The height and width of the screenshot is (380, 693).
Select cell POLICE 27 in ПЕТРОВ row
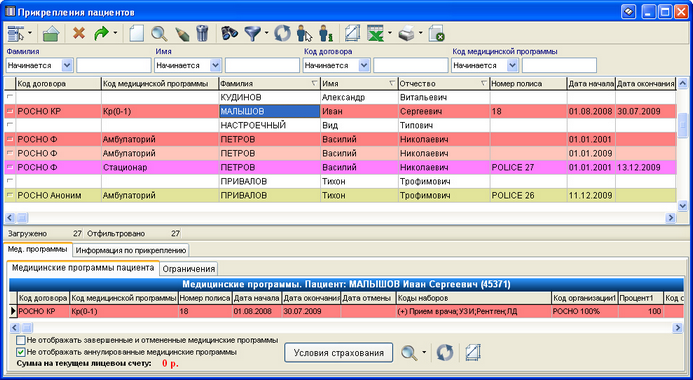coord(528,167)
